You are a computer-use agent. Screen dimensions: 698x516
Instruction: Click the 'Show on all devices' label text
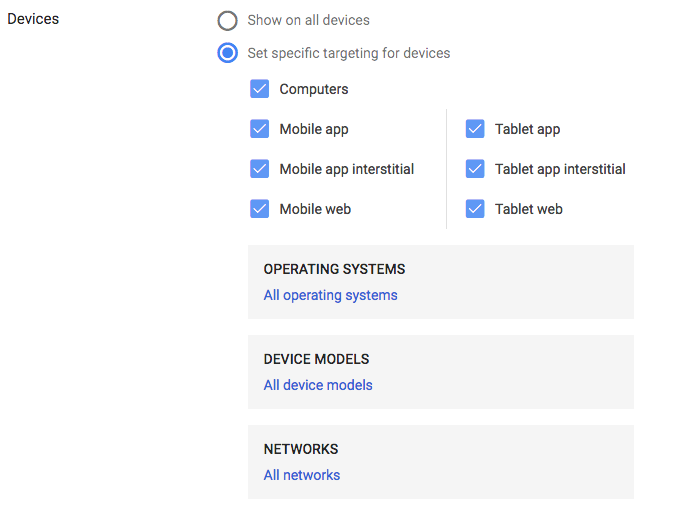(x=308, y=21)
